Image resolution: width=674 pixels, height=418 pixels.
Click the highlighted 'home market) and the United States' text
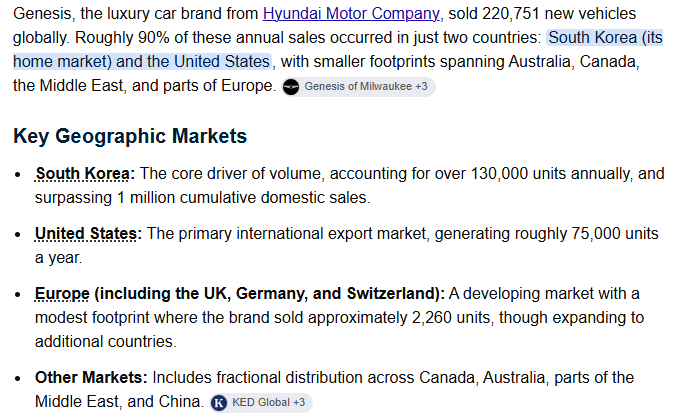click(142, 62)
